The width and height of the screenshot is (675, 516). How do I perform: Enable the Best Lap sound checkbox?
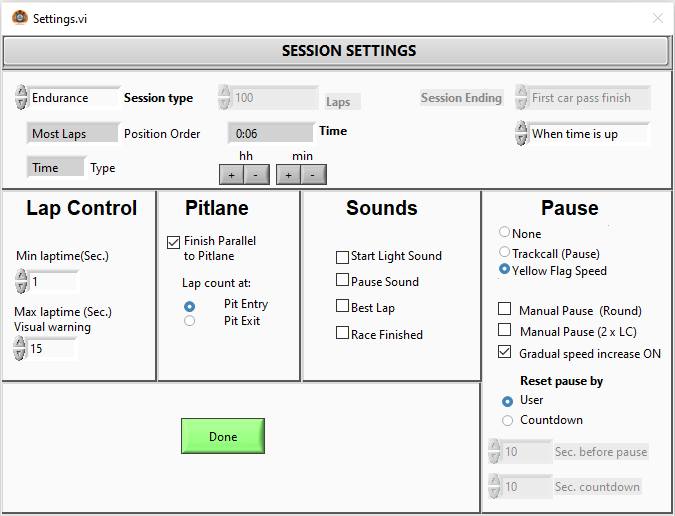pos(343,307)
